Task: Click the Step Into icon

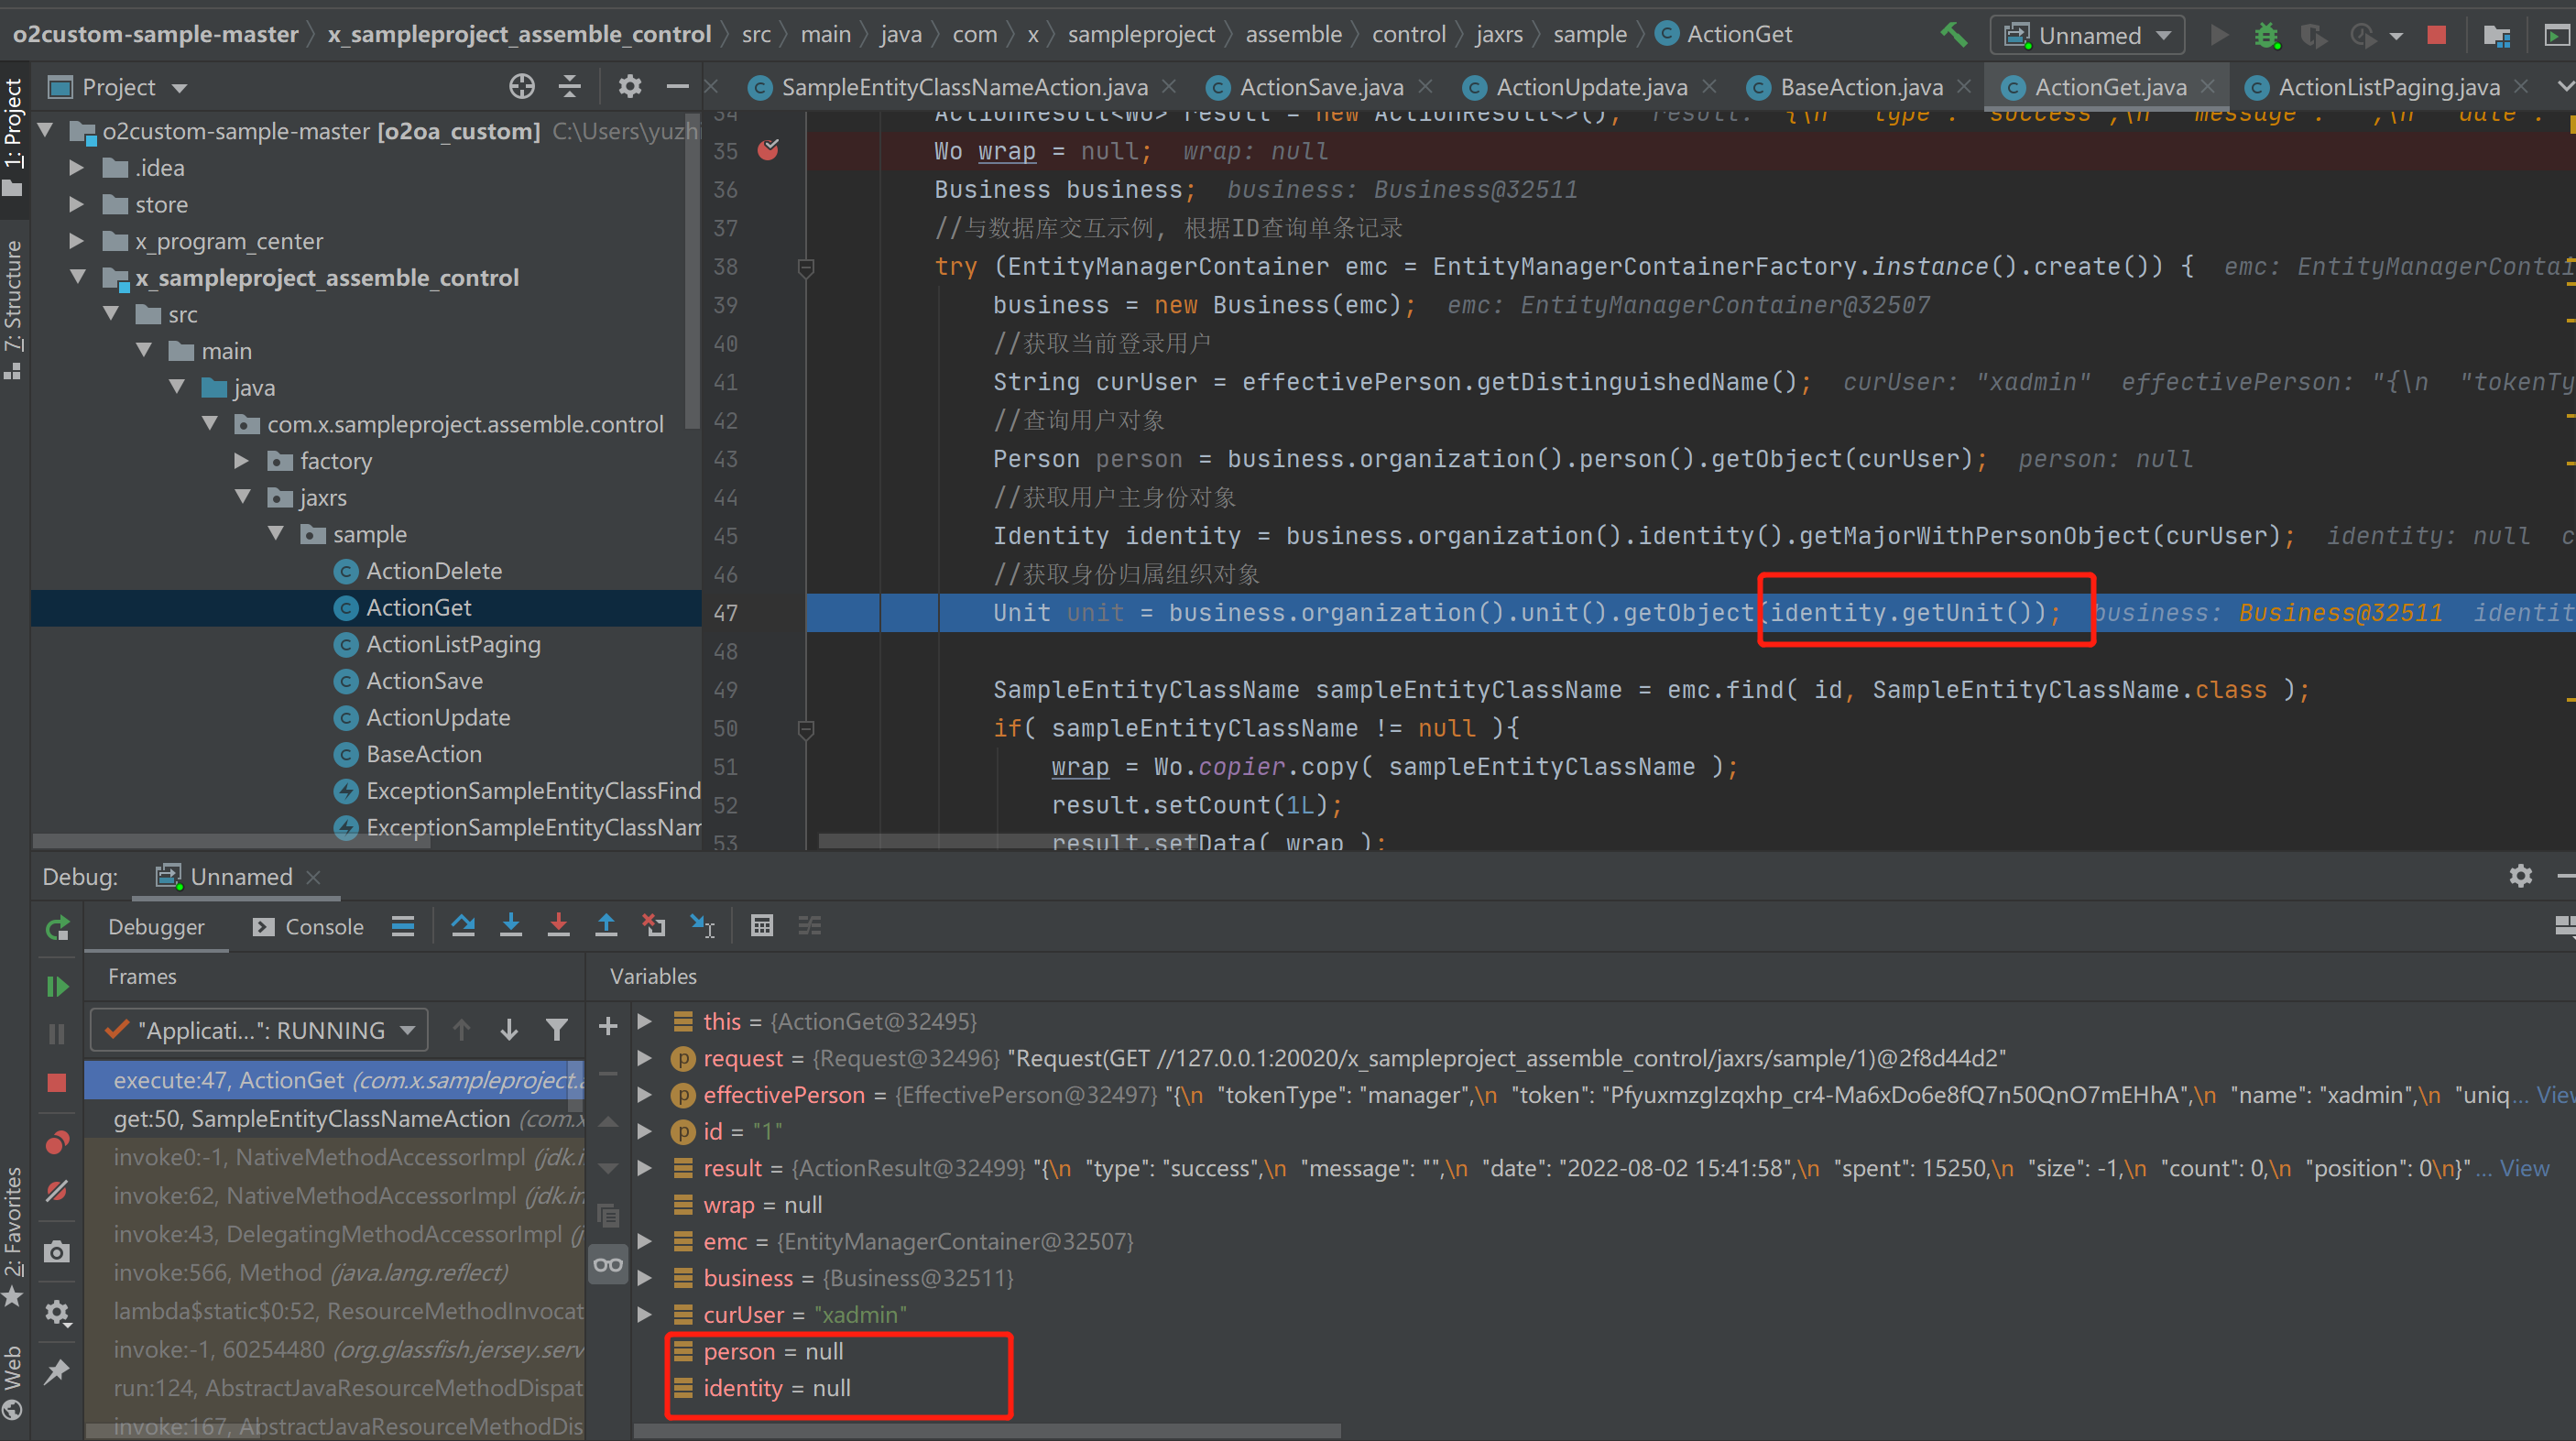Action: 511,926
